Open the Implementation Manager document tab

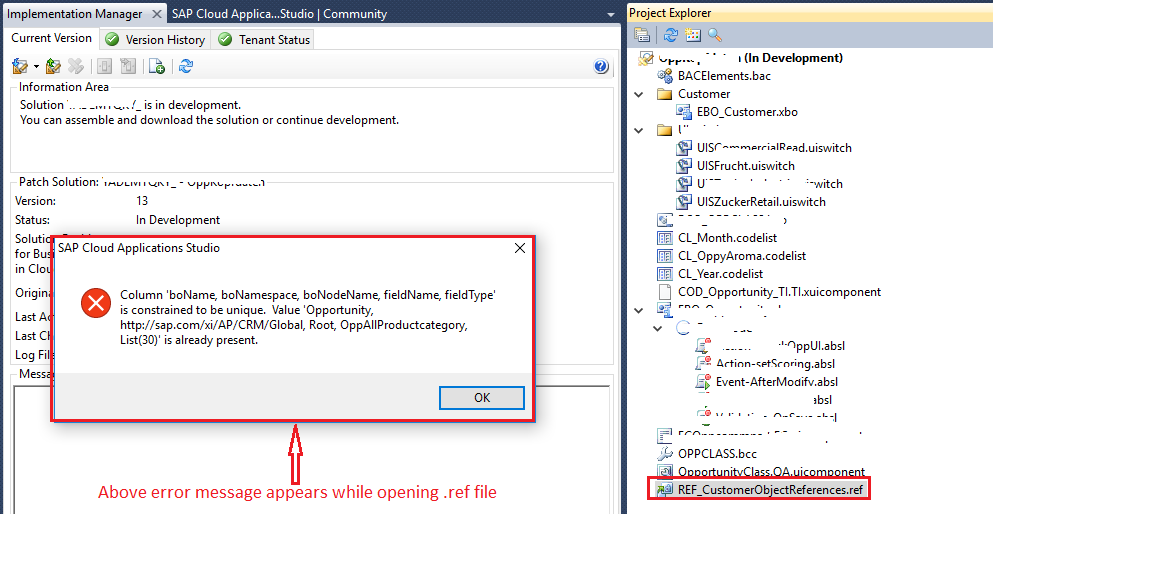pos(74,13)
